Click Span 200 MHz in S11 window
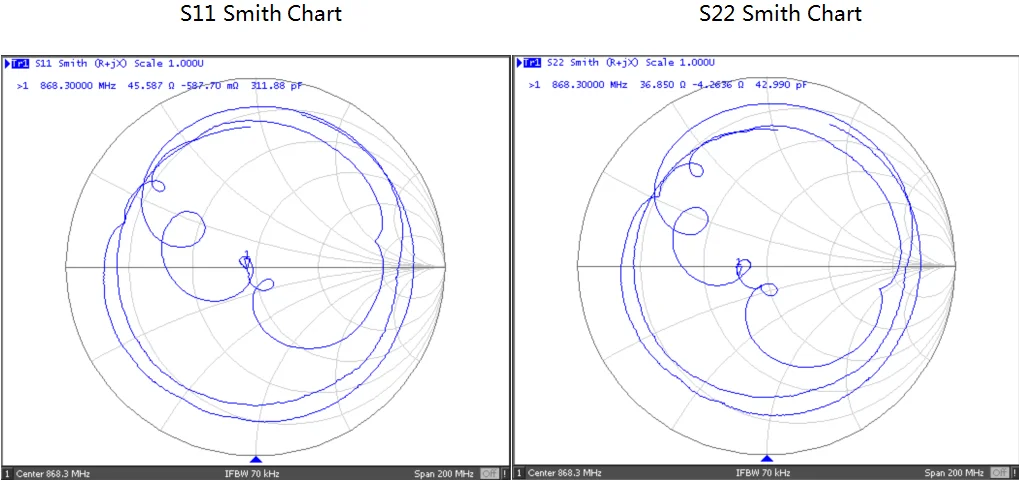 tap(445, 474)
